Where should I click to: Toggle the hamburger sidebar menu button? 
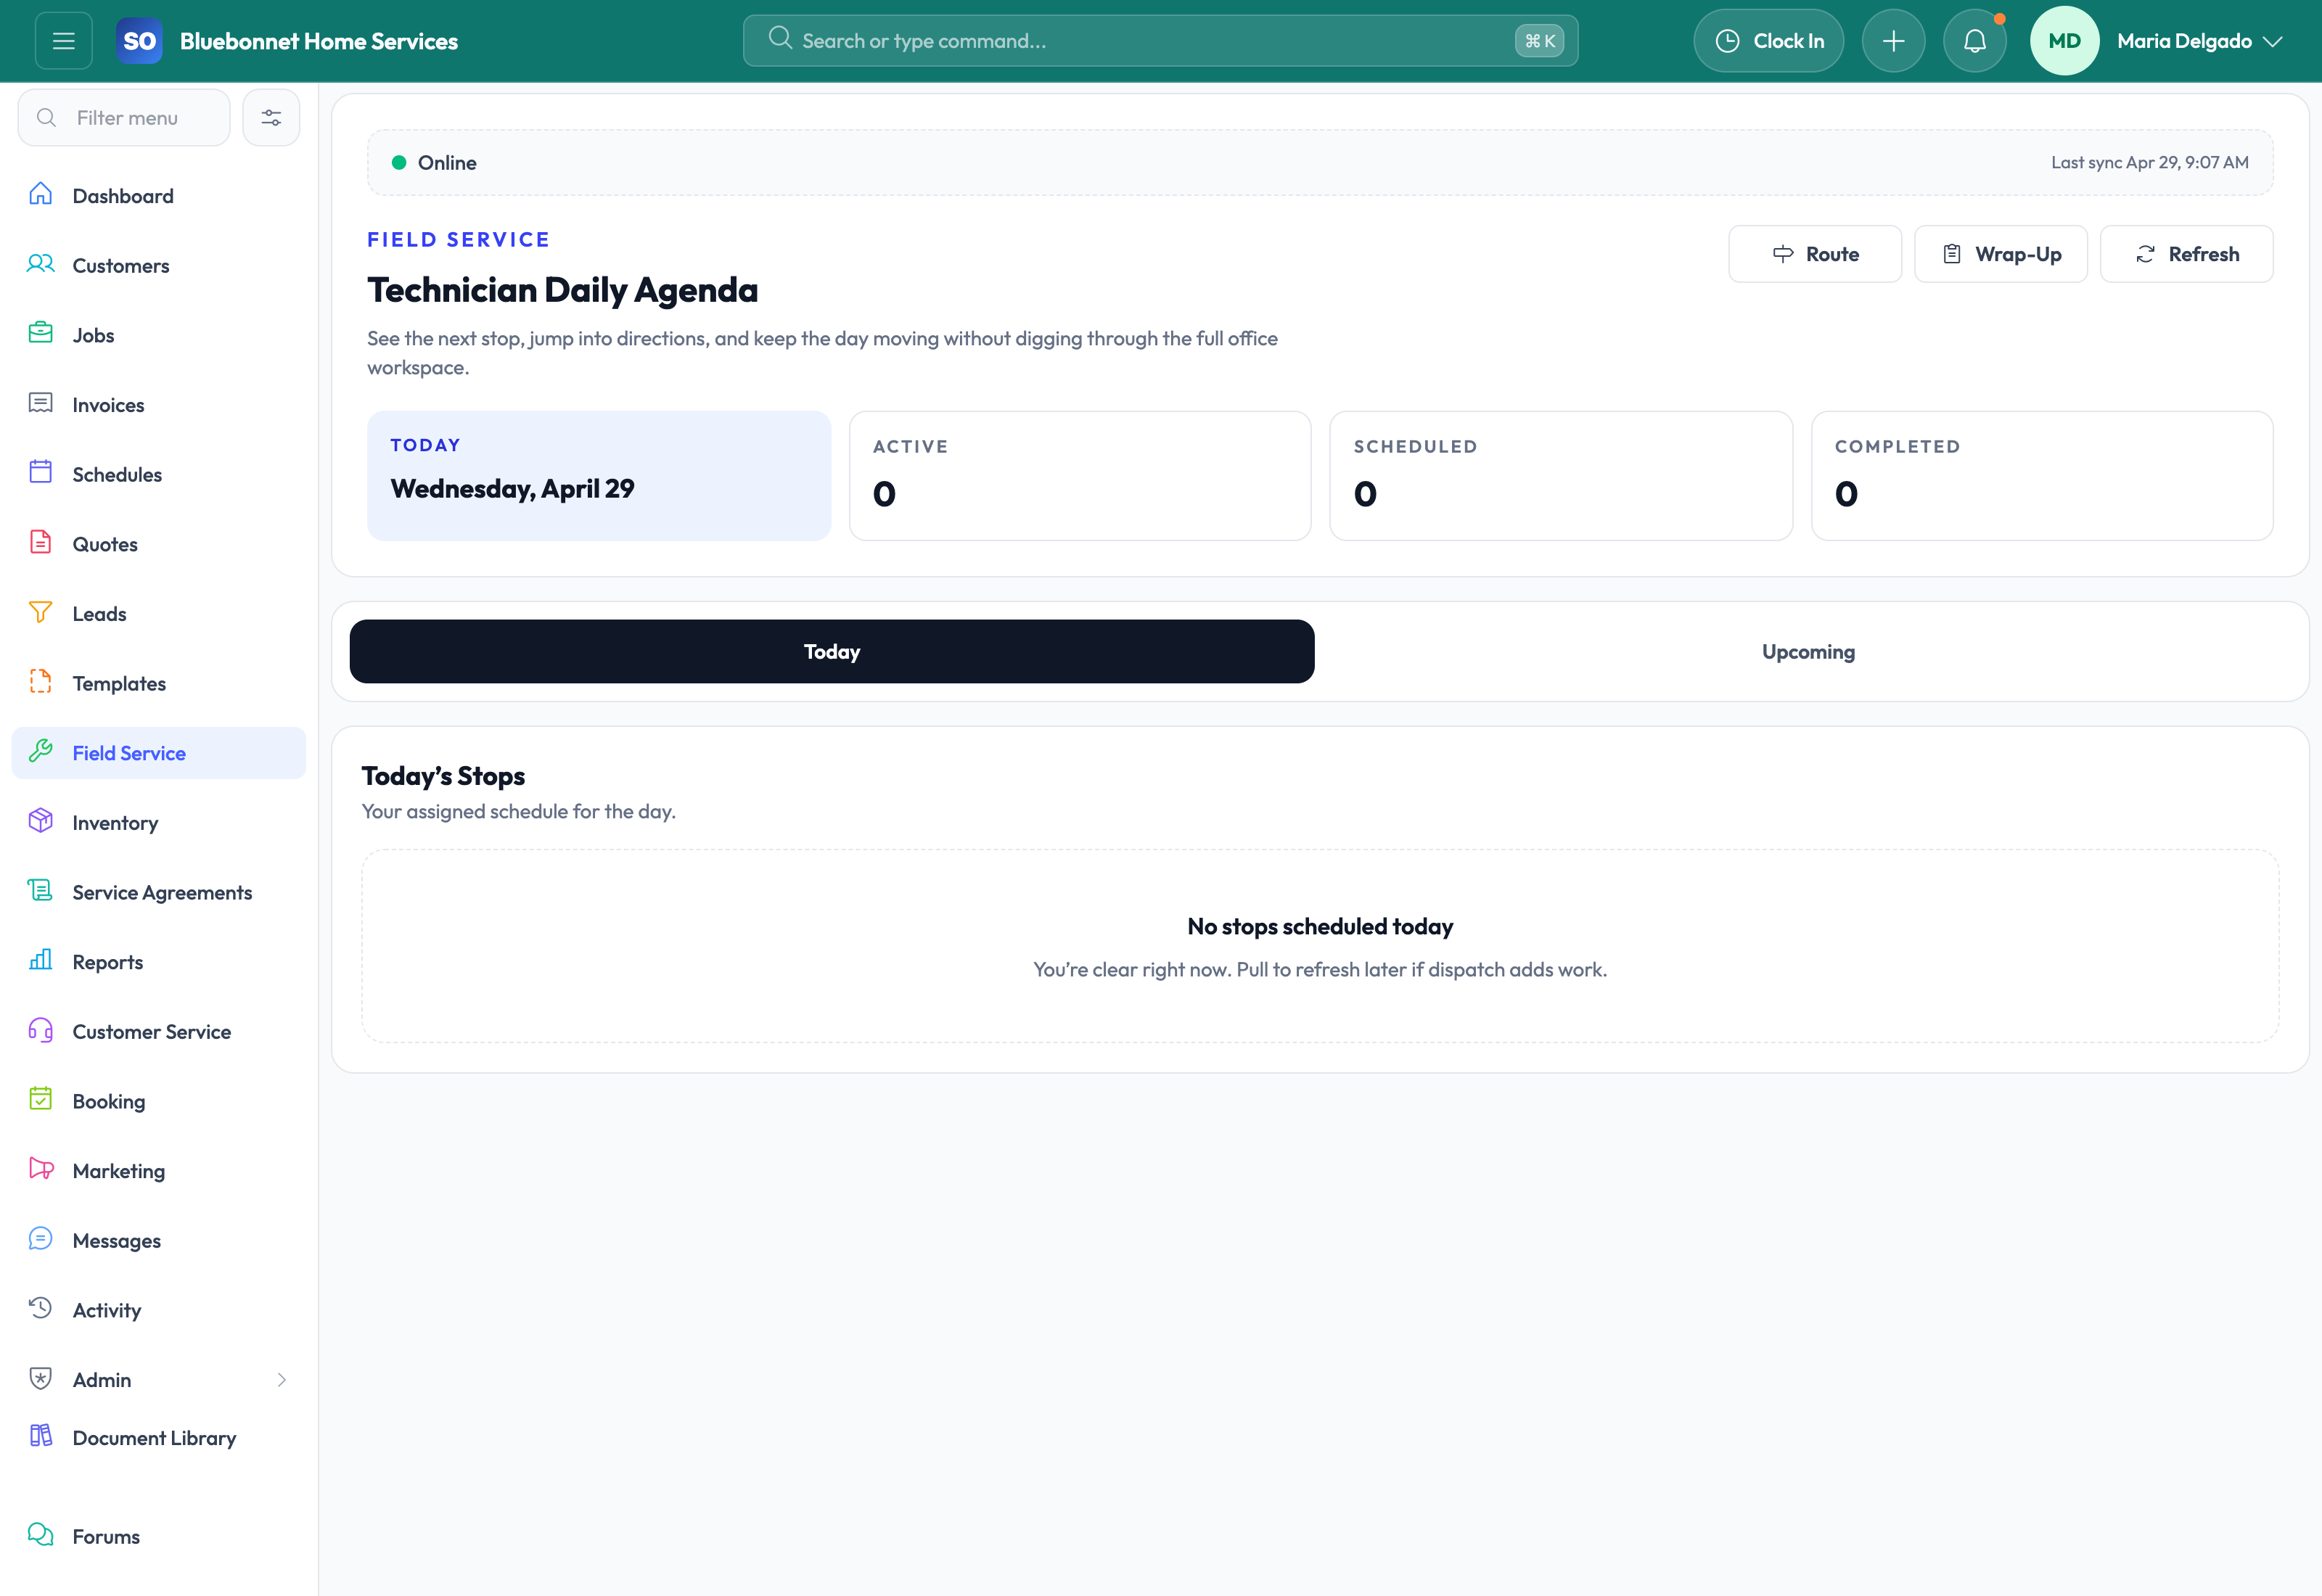click(x=63, y=41)
